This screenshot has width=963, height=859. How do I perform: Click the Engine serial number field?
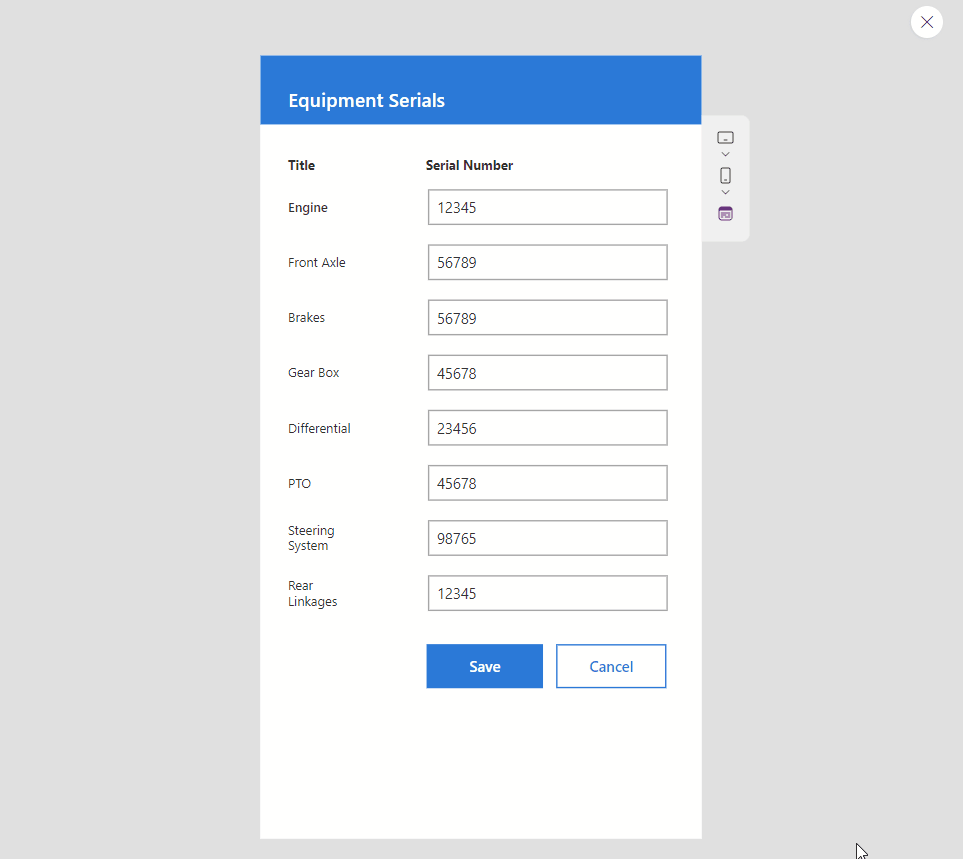547,207
